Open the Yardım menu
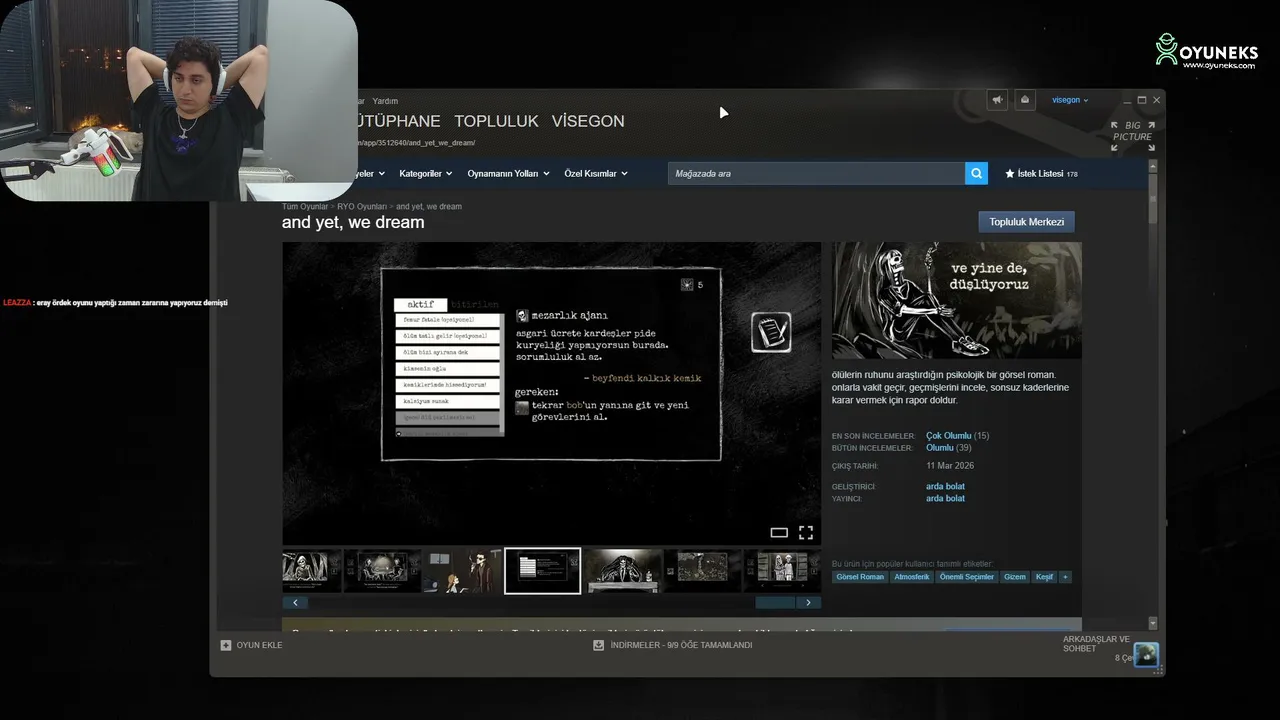The image size is (1280, 720). (x=385, y=101)
